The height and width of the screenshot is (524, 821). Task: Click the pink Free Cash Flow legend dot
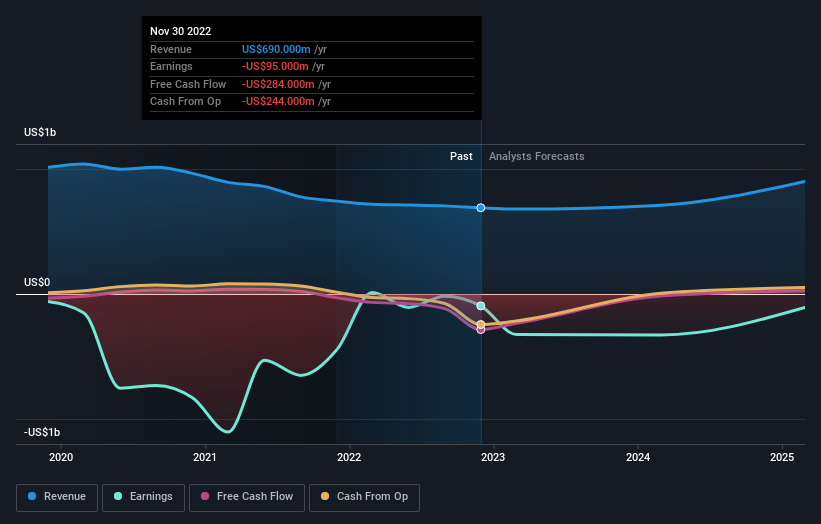click(x=205, y=496)
